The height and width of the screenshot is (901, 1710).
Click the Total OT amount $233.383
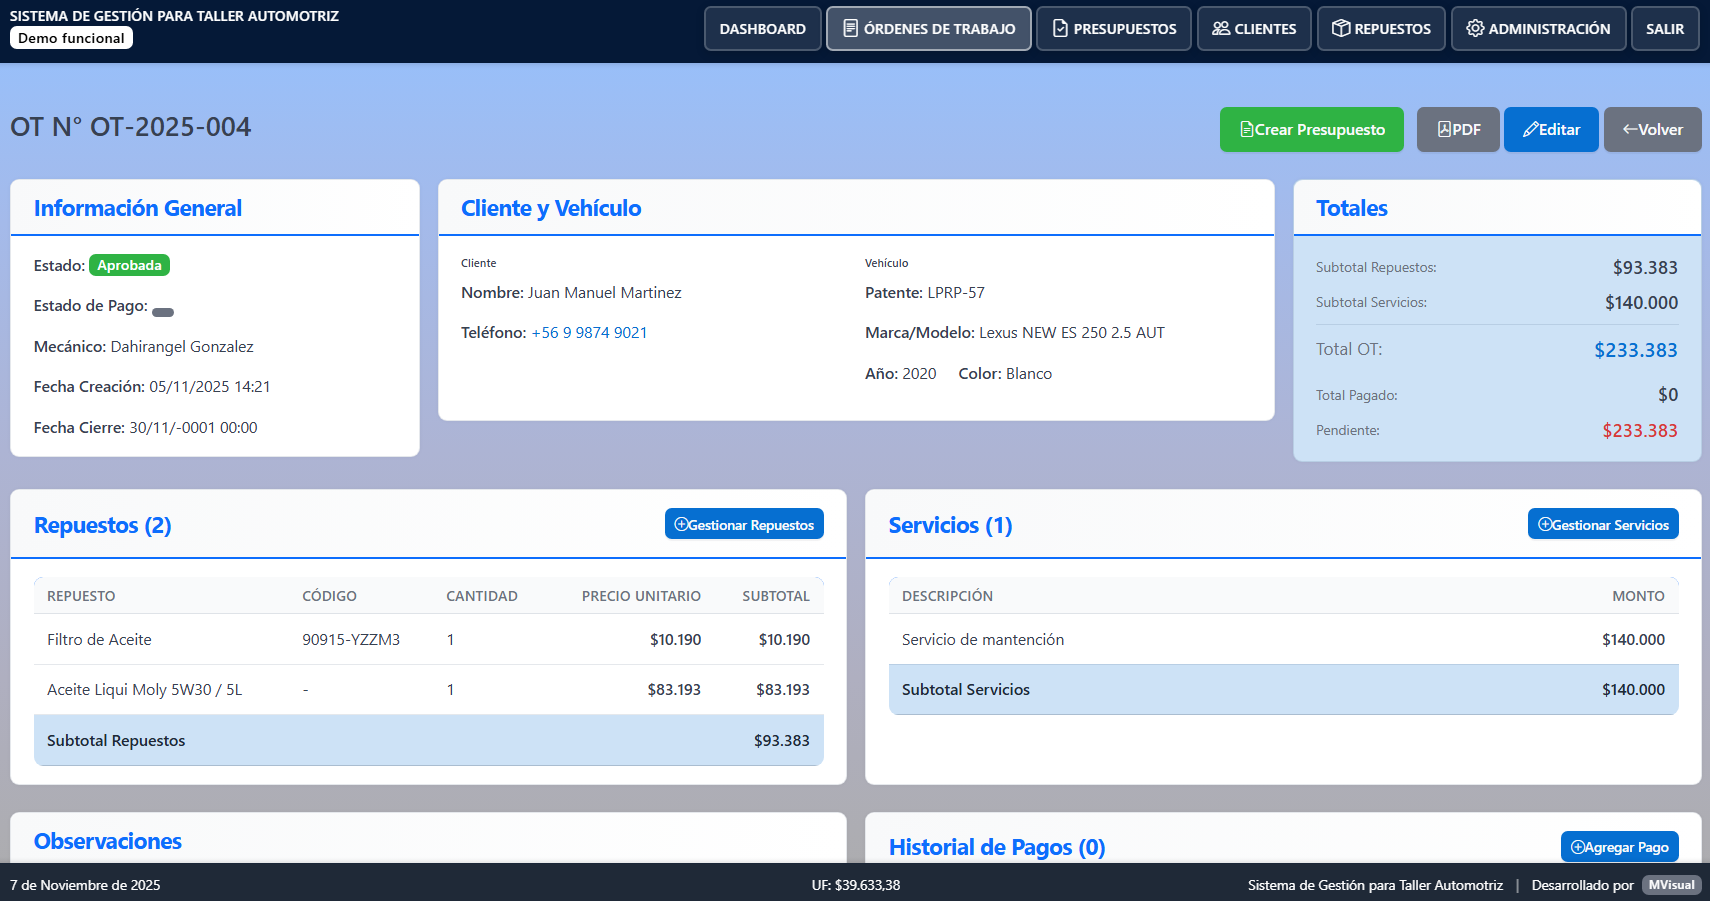(x=1636, y=350)
